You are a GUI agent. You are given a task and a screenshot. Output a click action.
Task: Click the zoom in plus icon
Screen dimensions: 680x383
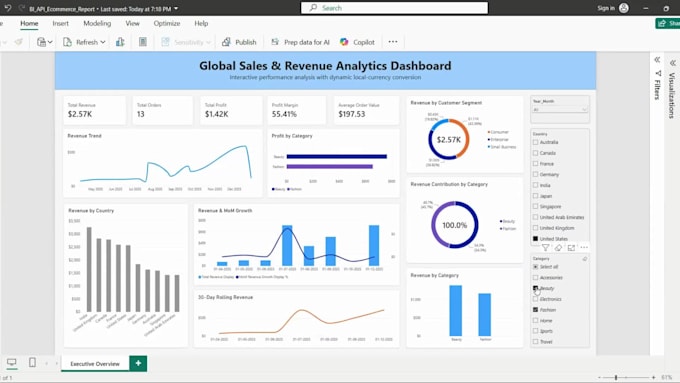pos(654,378)
